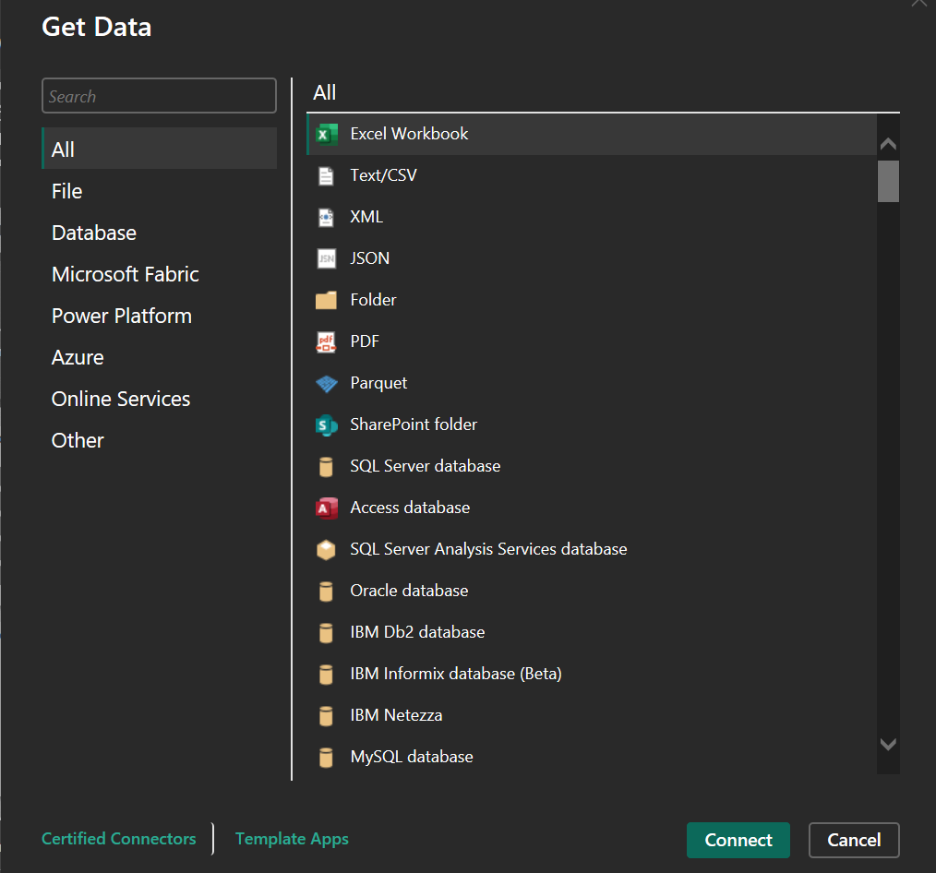Switch to the Database category
936x873 pixels.
click(x=94, y=233)
